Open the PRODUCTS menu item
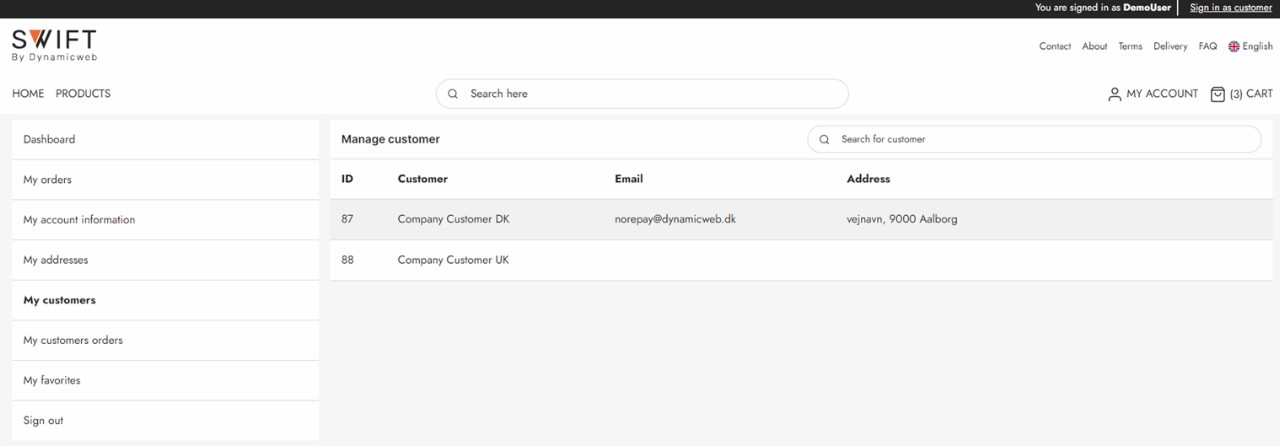 83,94
